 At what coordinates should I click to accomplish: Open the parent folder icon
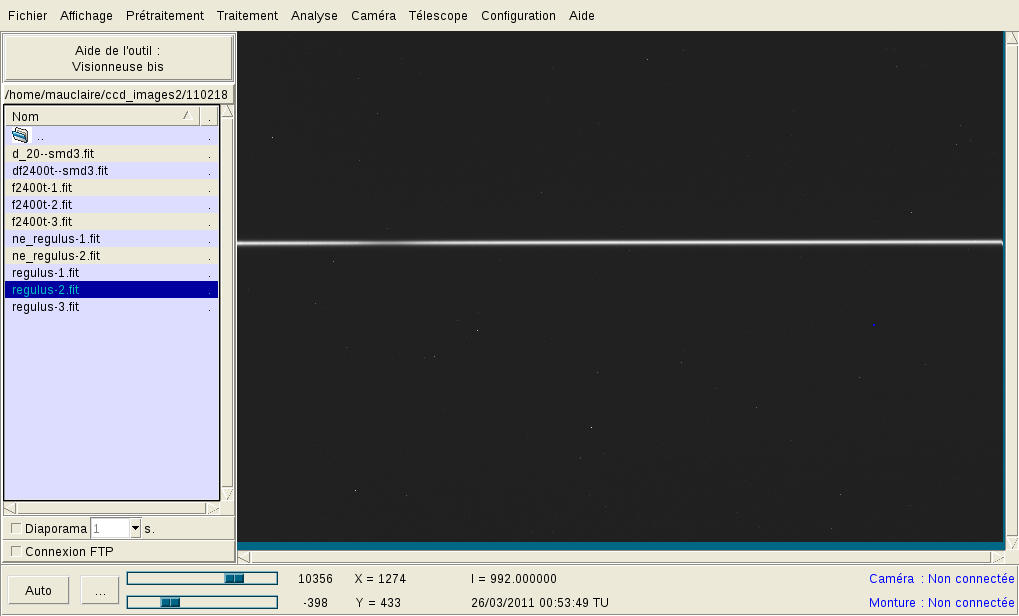(x=20, y=135)
